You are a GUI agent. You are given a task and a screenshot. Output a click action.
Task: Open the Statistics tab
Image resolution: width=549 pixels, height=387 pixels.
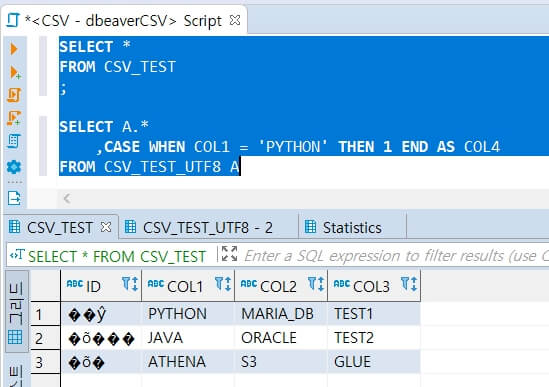point(352,228)
